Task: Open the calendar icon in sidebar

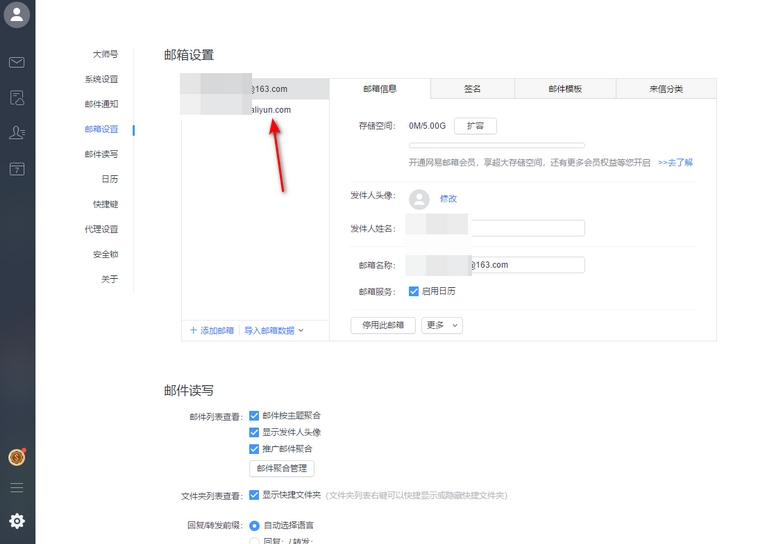Action: (x=17, y=169)
